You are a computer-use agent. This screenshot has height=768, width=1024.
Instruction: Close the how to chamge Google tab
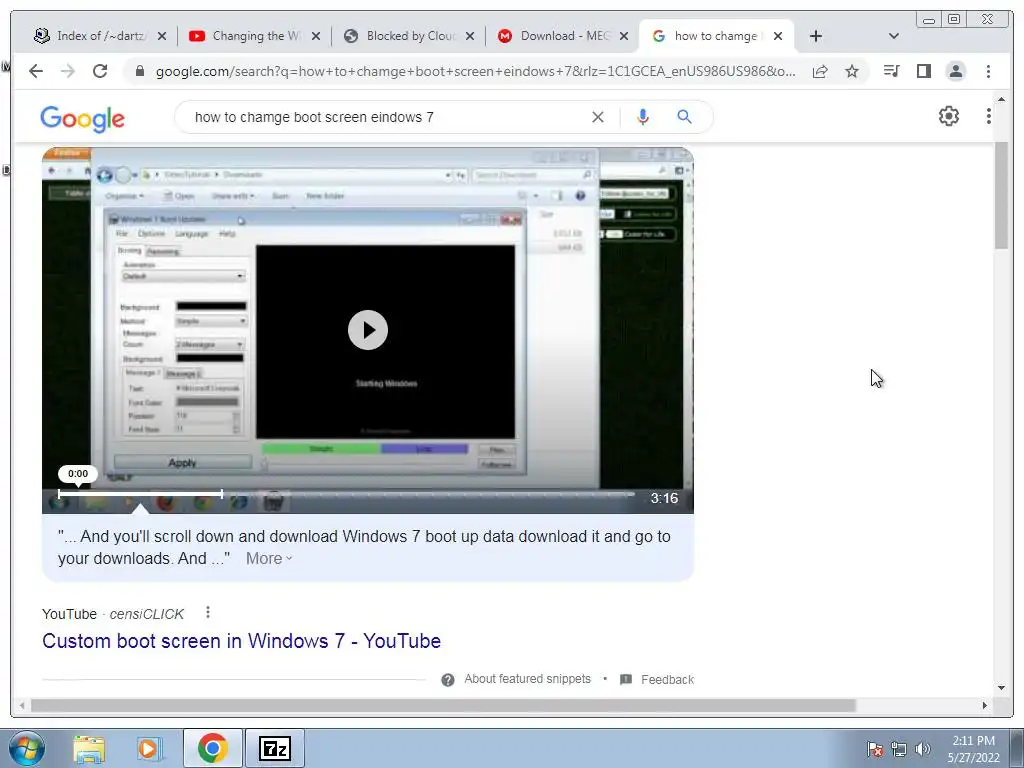[x=778, y=36]
